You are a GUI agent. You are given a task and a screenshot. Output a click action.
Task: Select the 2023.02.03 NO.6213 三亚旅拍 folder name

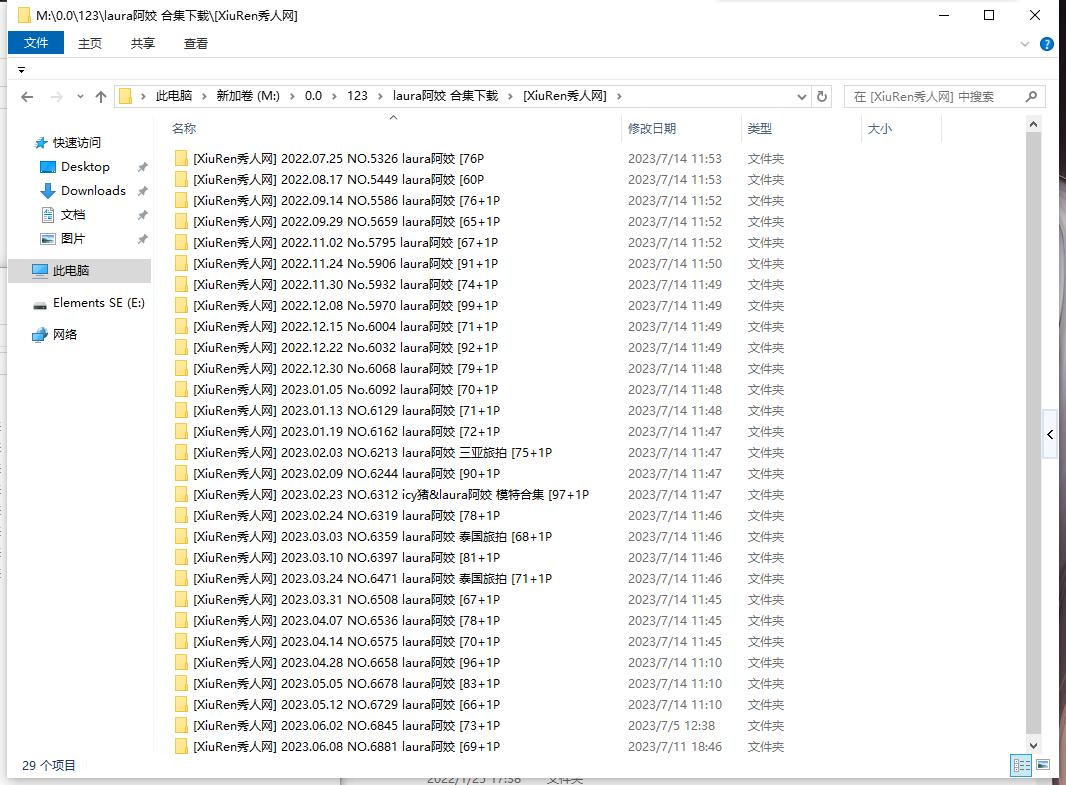coord(373,453)
